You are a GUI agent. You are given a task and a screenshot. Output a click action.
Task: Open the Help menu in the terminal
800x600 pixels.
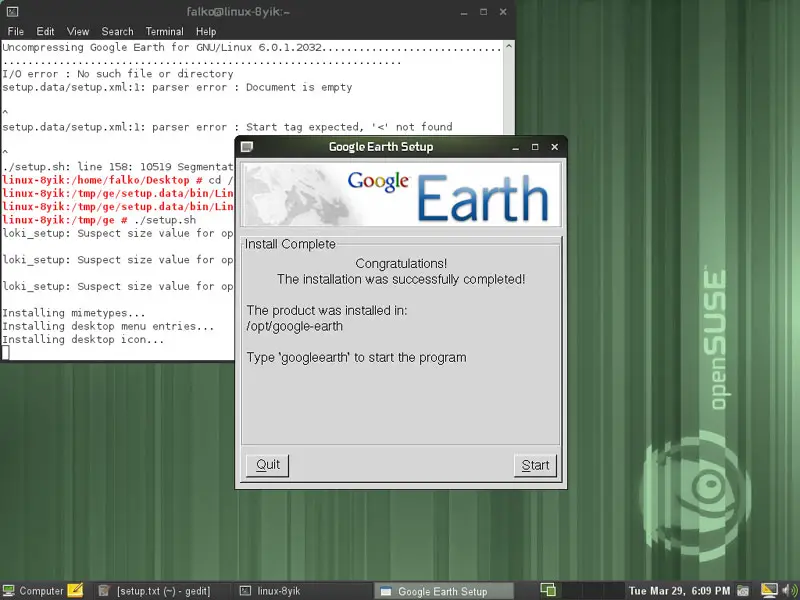pos(206,32)
